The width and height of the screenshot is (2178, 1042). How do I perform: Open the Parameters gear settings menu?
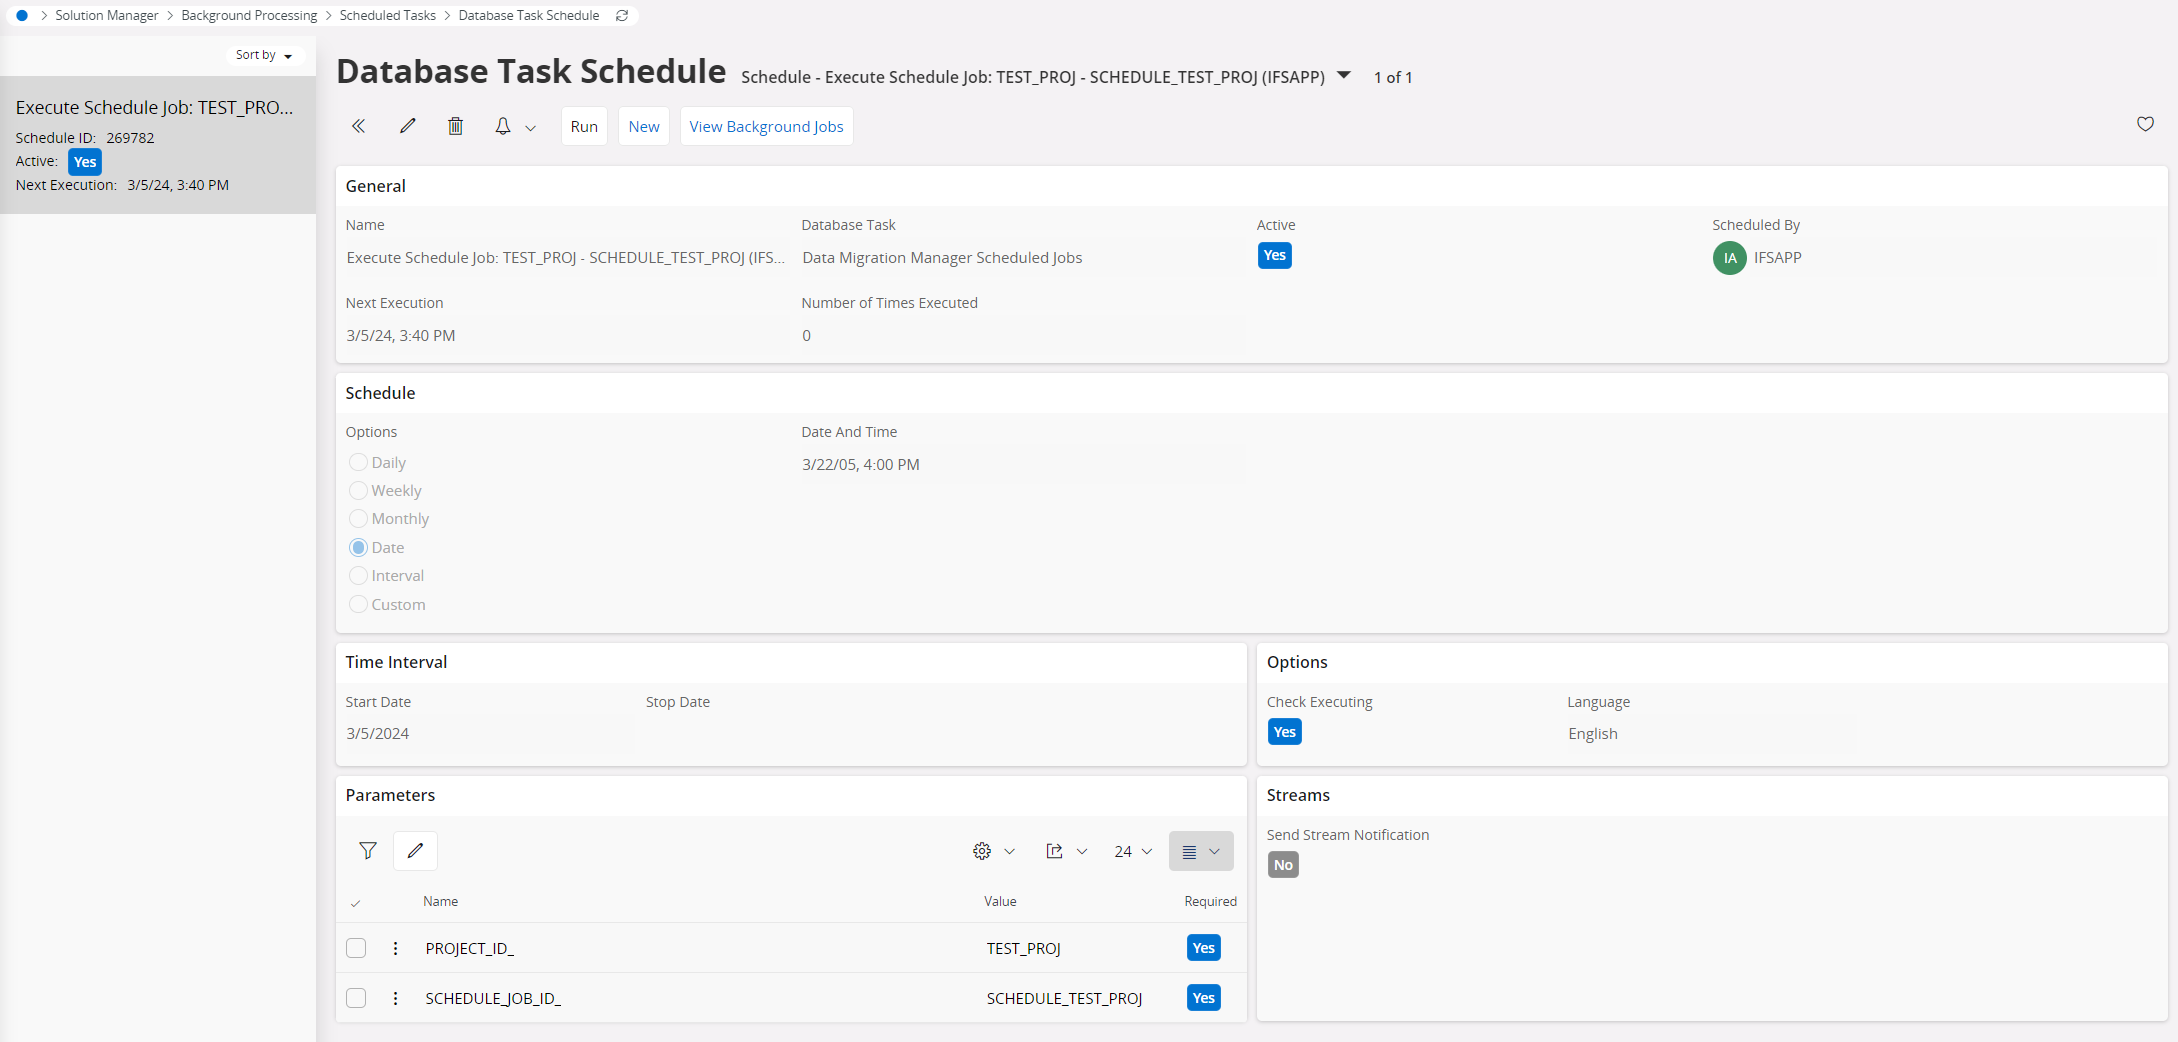[982, 851]
